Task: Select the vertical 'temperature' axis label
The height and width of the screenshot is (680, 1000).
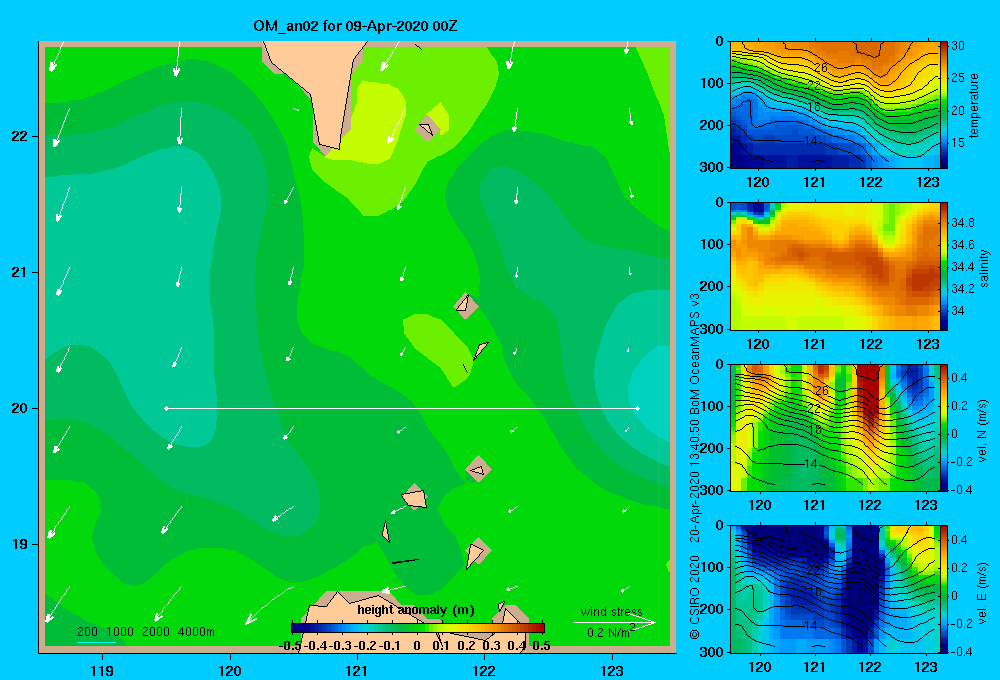Action: (974, 105)
